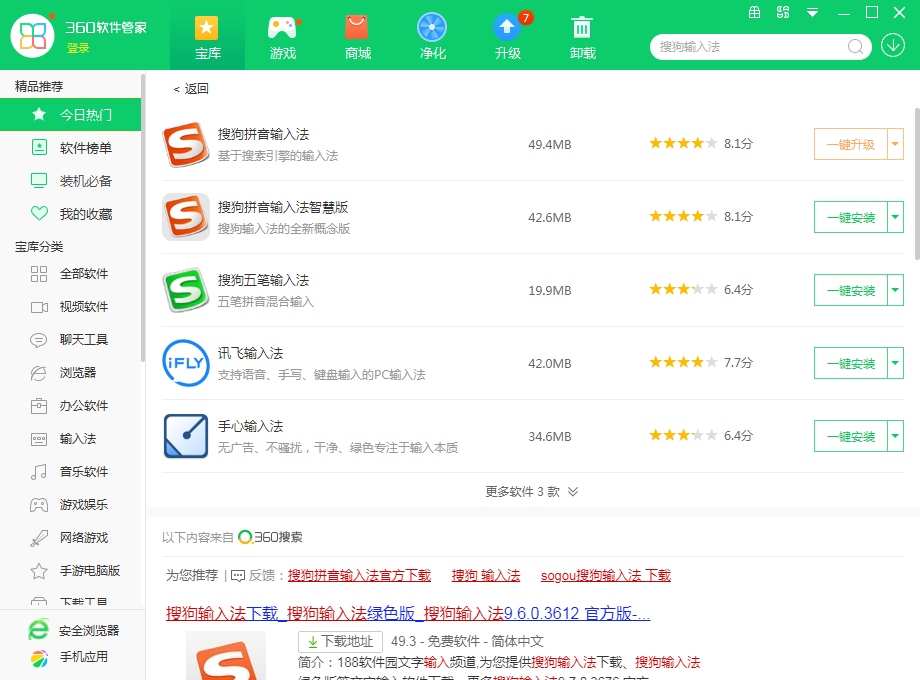This screenshot has width=920, height=680.
Task: Open 搜狗拼音输入法官方下载 suggestion link
Action: 359,576
